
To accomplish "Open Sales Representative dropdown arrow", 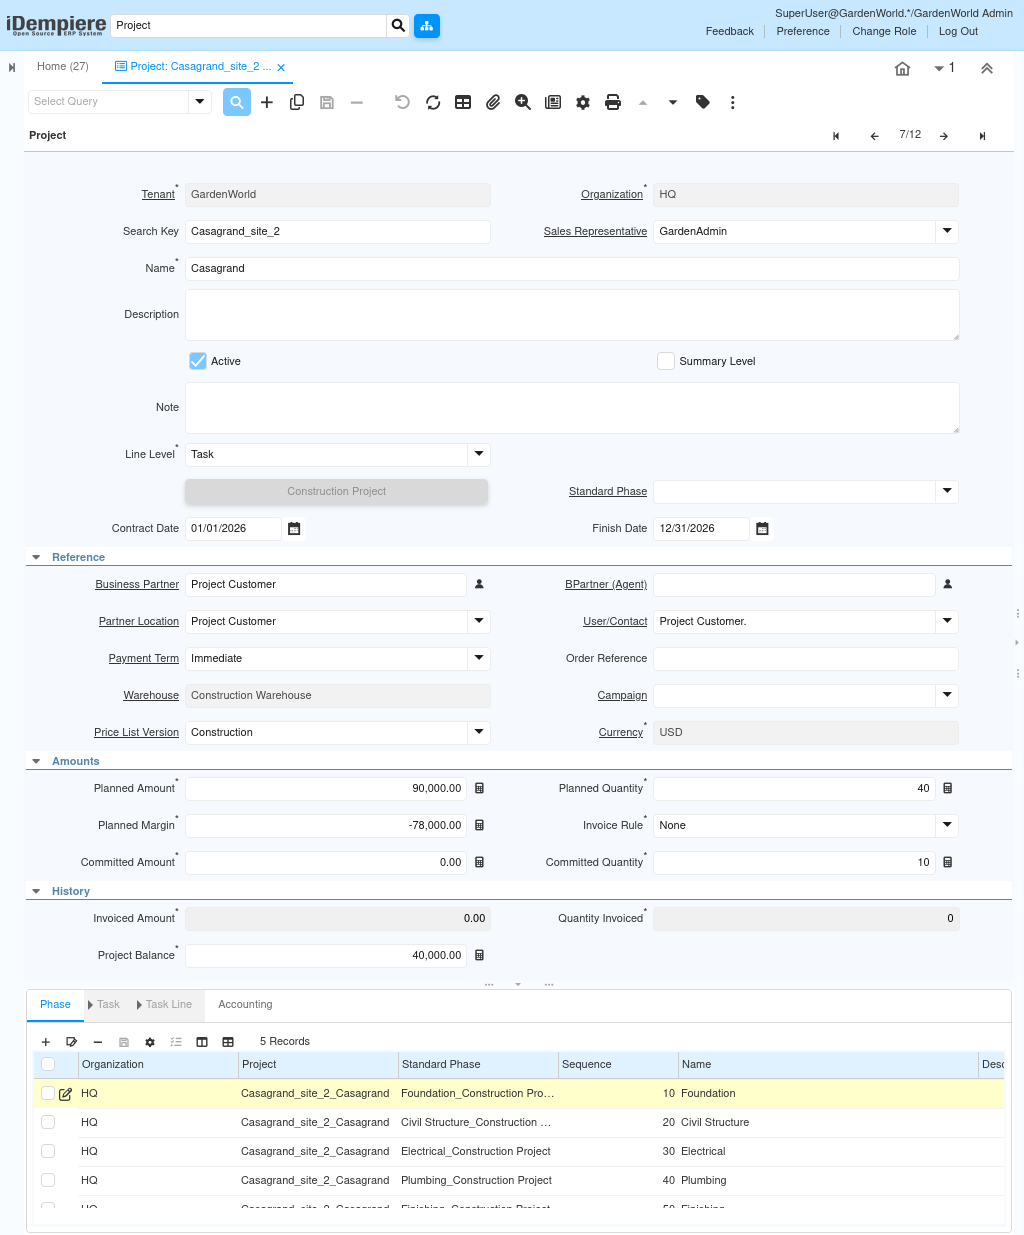I will click(947, 231).
